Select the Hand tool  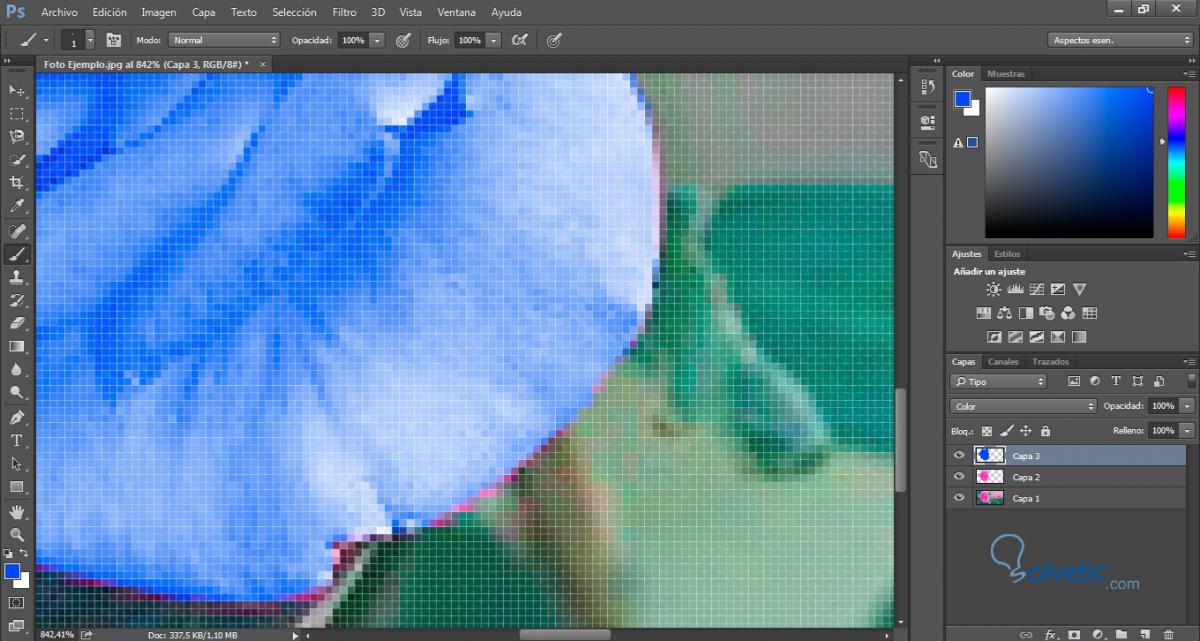click(x=17, y=512)
